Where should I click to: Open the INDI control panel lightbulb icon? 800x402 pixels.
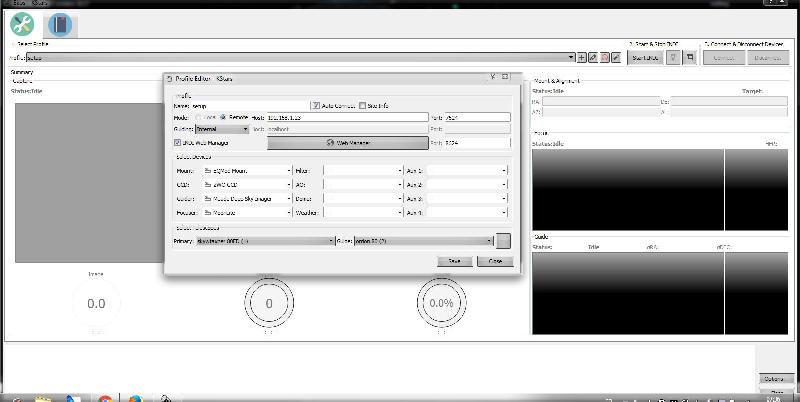(x=673, y=58)
